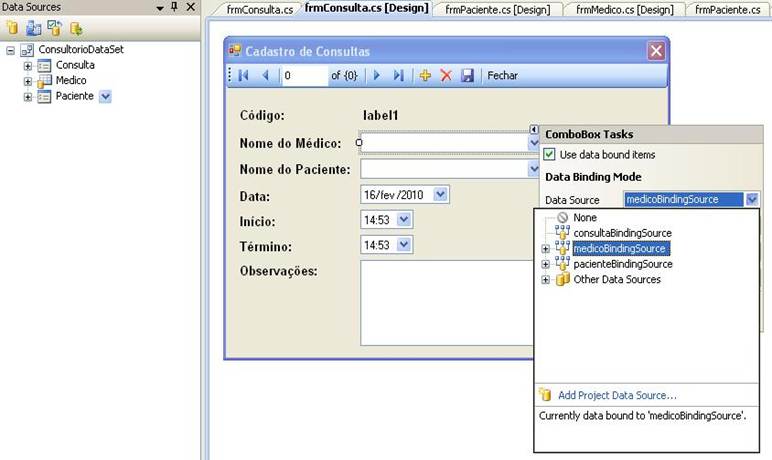The image size is (772, 460).
Task: Click Add New Data Source toolbar icon
Action: 12,28
